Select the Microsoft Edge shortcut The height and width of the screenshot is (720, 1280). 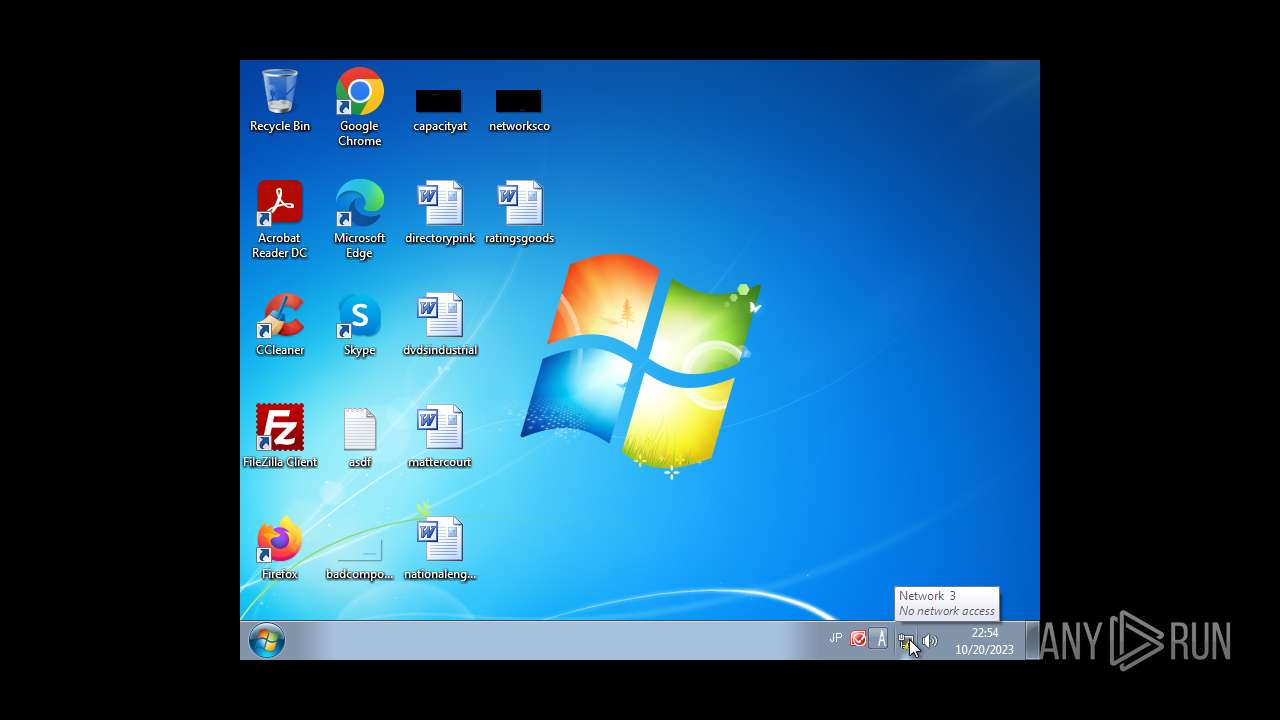360,220
